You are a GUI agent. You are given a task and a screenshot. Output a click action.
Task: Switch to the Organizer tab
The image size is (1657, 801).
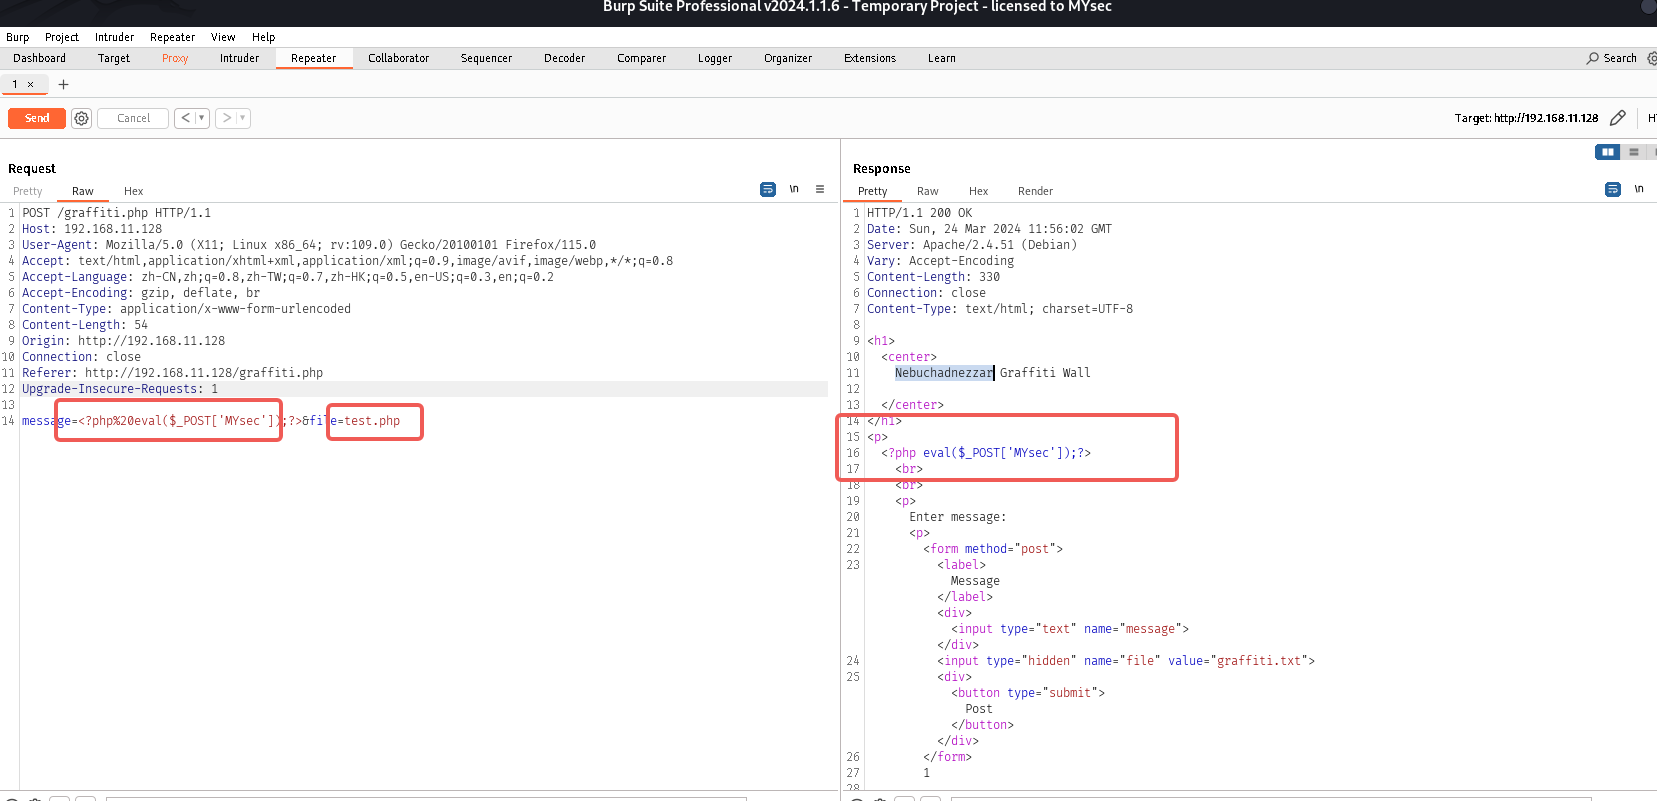pos(788,58)
